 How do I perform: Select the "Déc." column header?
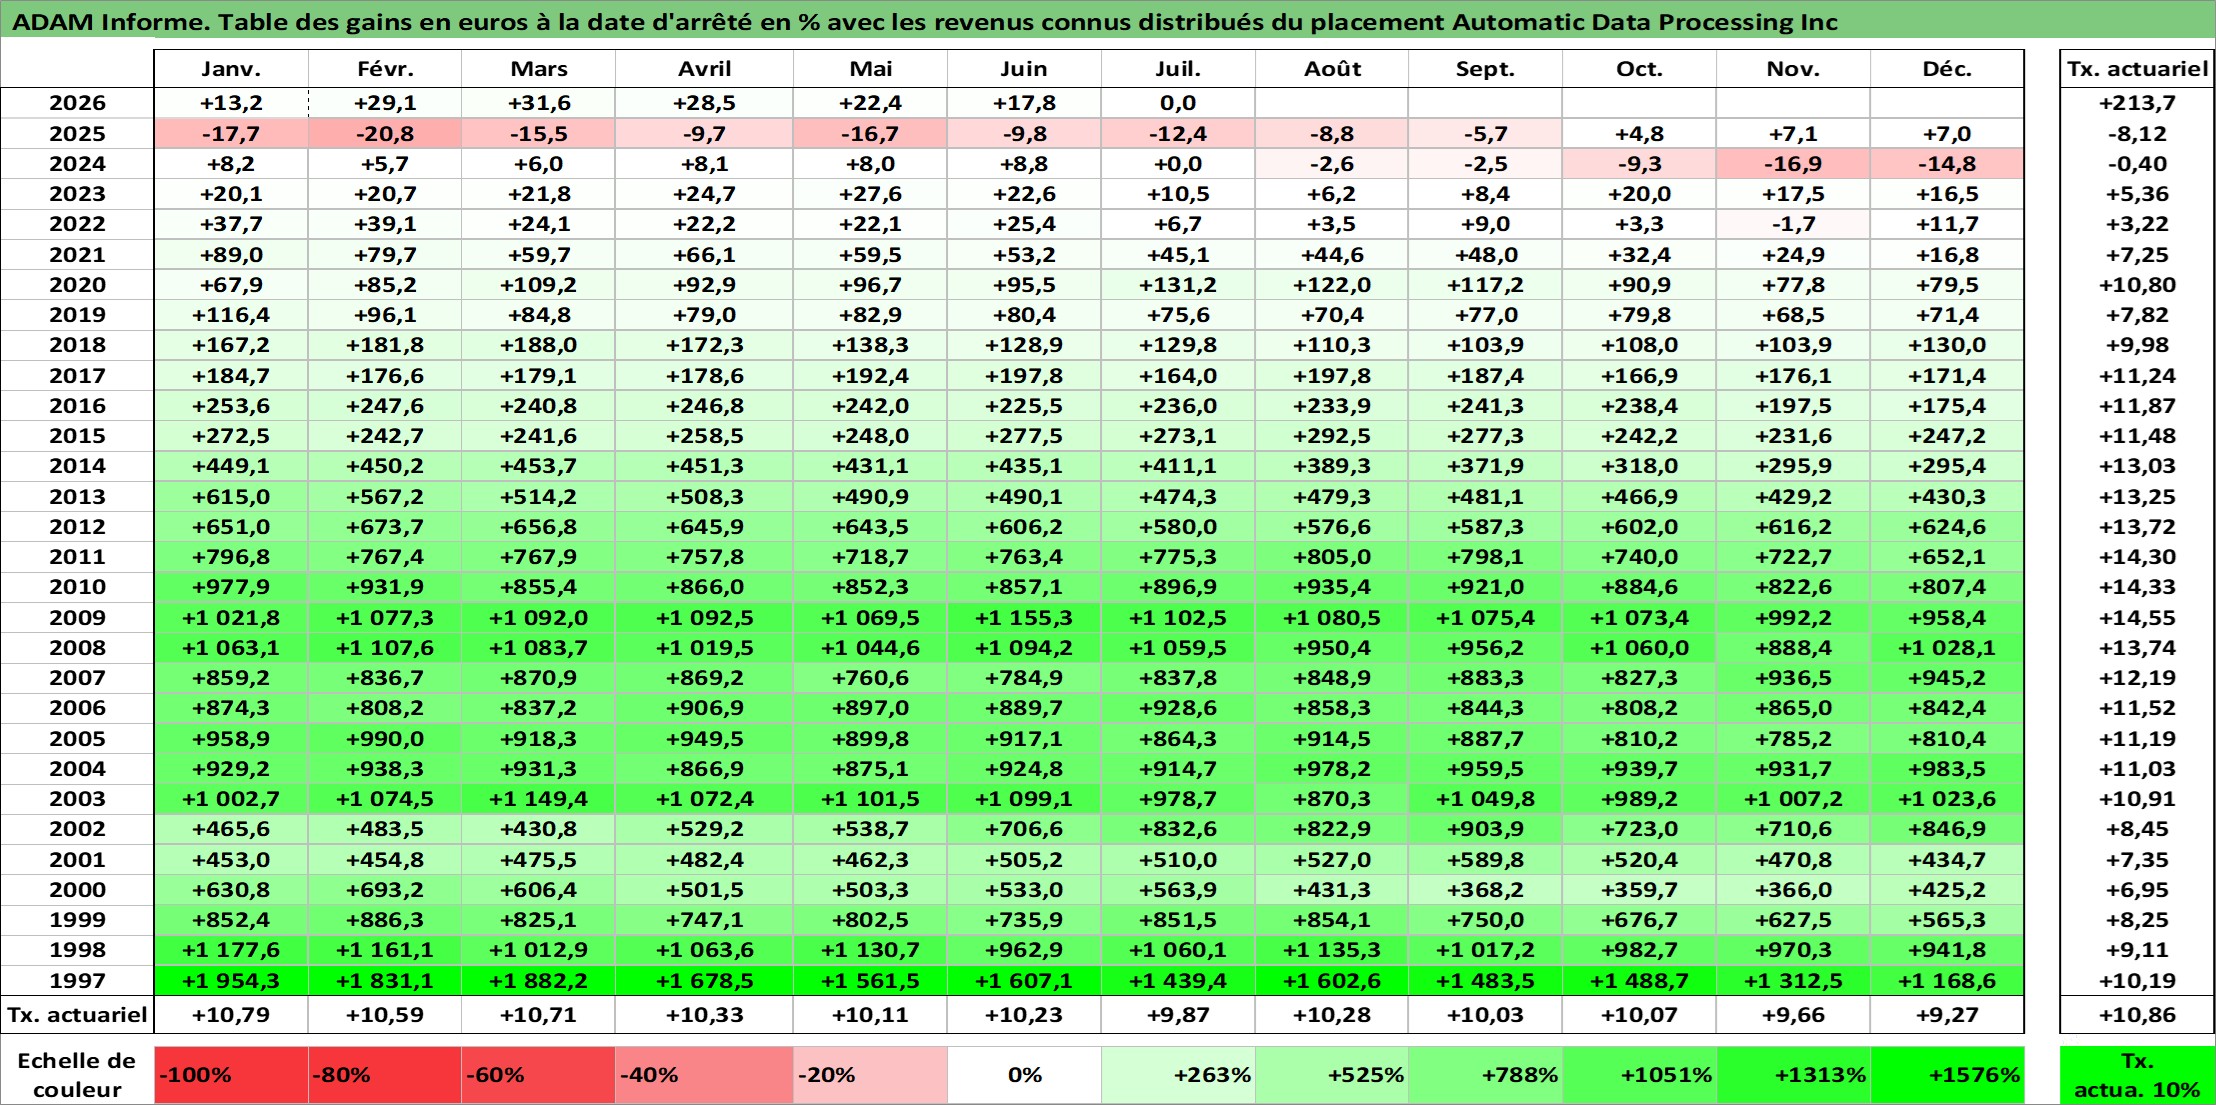tap(1947, 69)
